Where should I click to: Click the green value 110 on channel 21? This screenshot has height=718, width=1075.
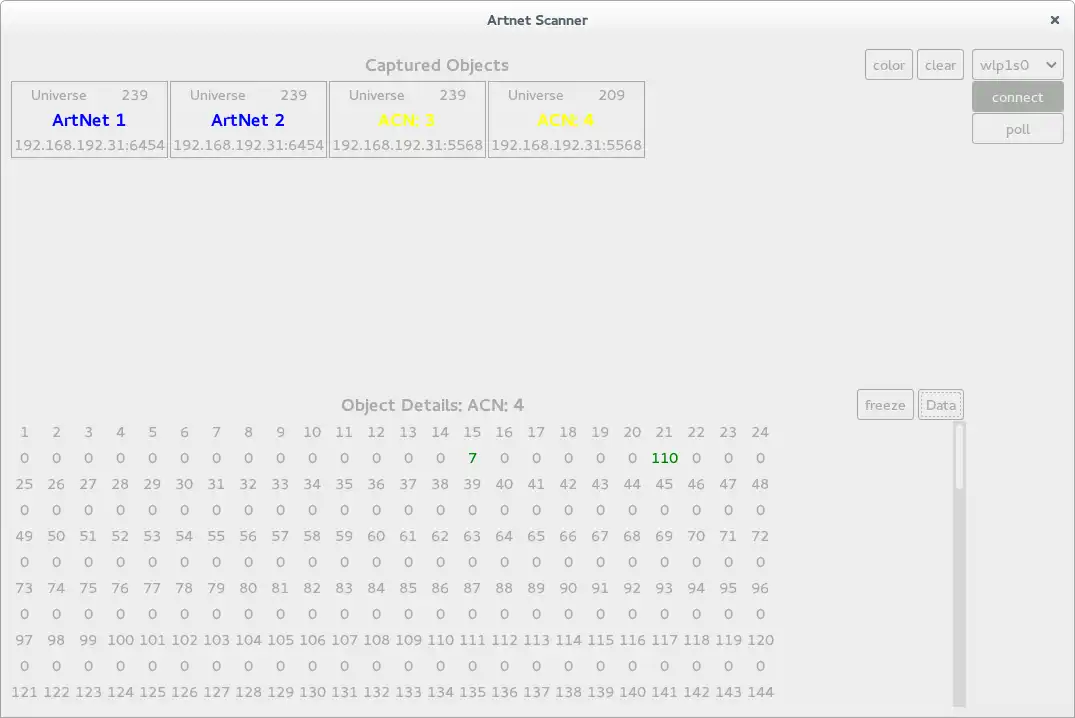coord(664,458)
